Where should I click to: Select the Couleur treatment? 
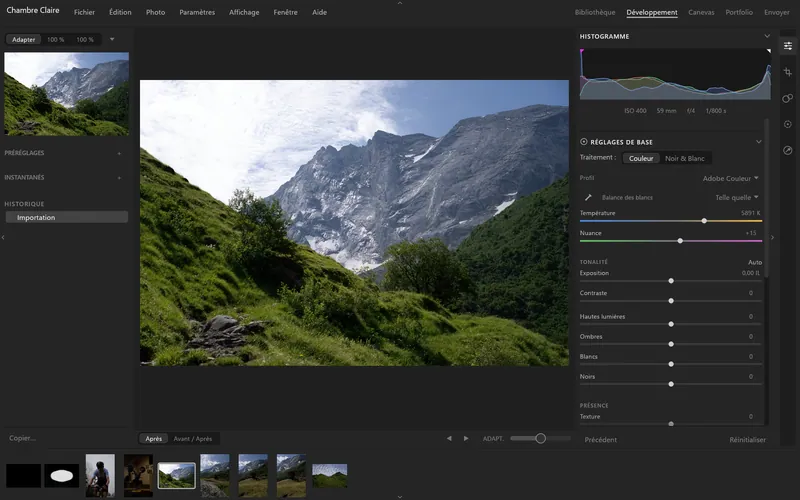(x=641, y=158)
